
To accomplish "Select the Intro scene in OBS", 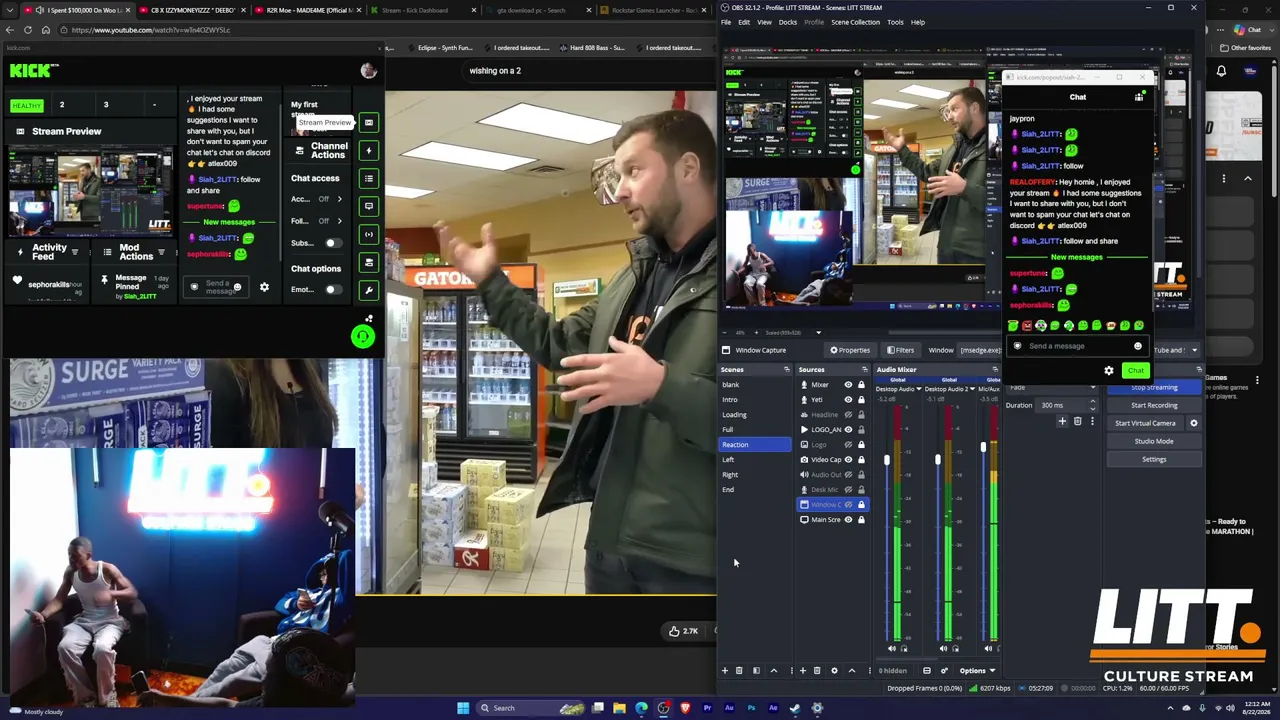I will [755, 400].
